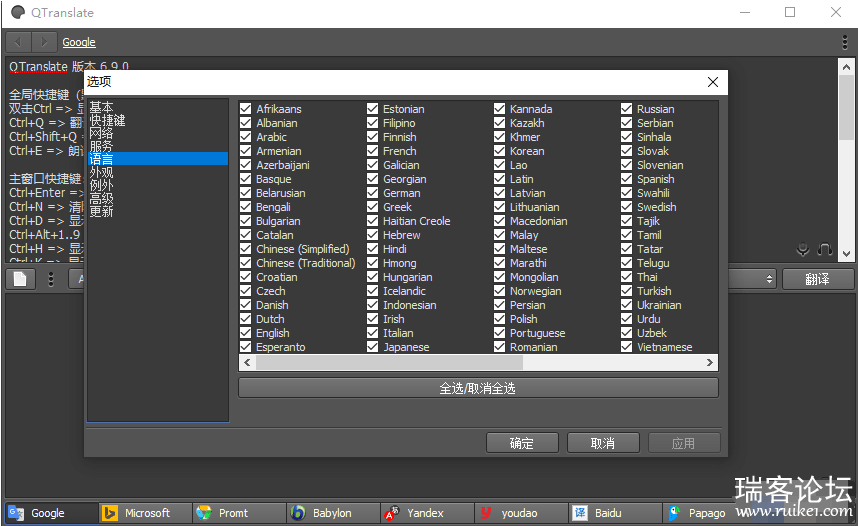Click the Google service icon
The height and width of the screenshot is (526, 858).
pyautogui.click(x=16, y=513)
